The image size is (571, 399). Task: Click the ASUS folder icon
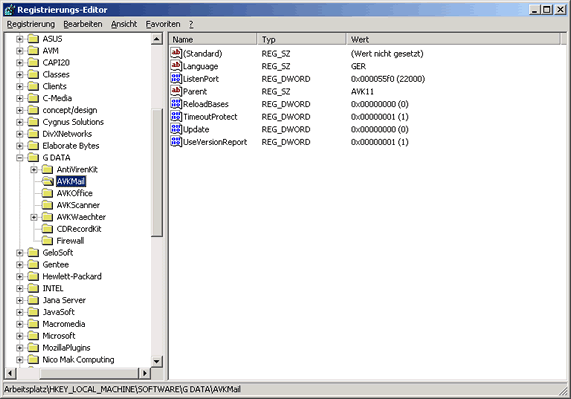pyautogui.click(x=33, y=39)
